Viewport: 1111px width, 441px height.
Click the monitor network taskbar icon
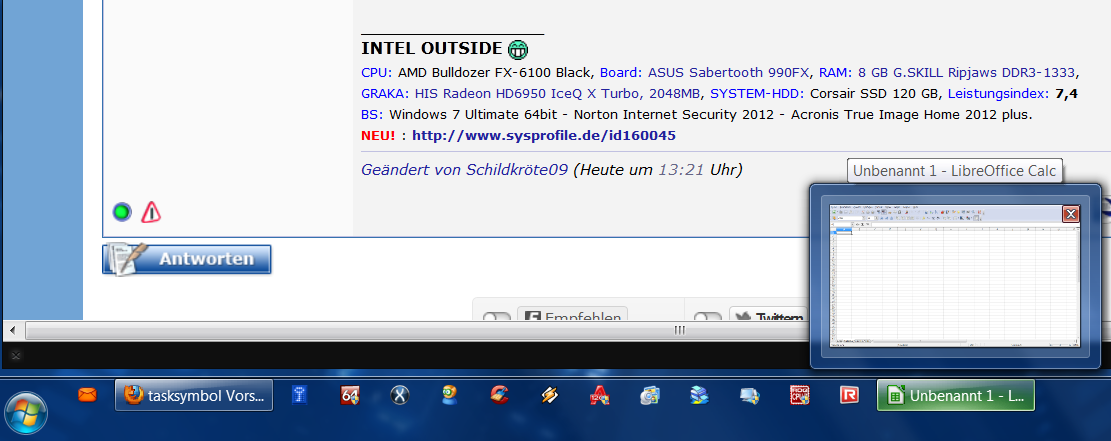pyautogui.click(x=749, y=396)
